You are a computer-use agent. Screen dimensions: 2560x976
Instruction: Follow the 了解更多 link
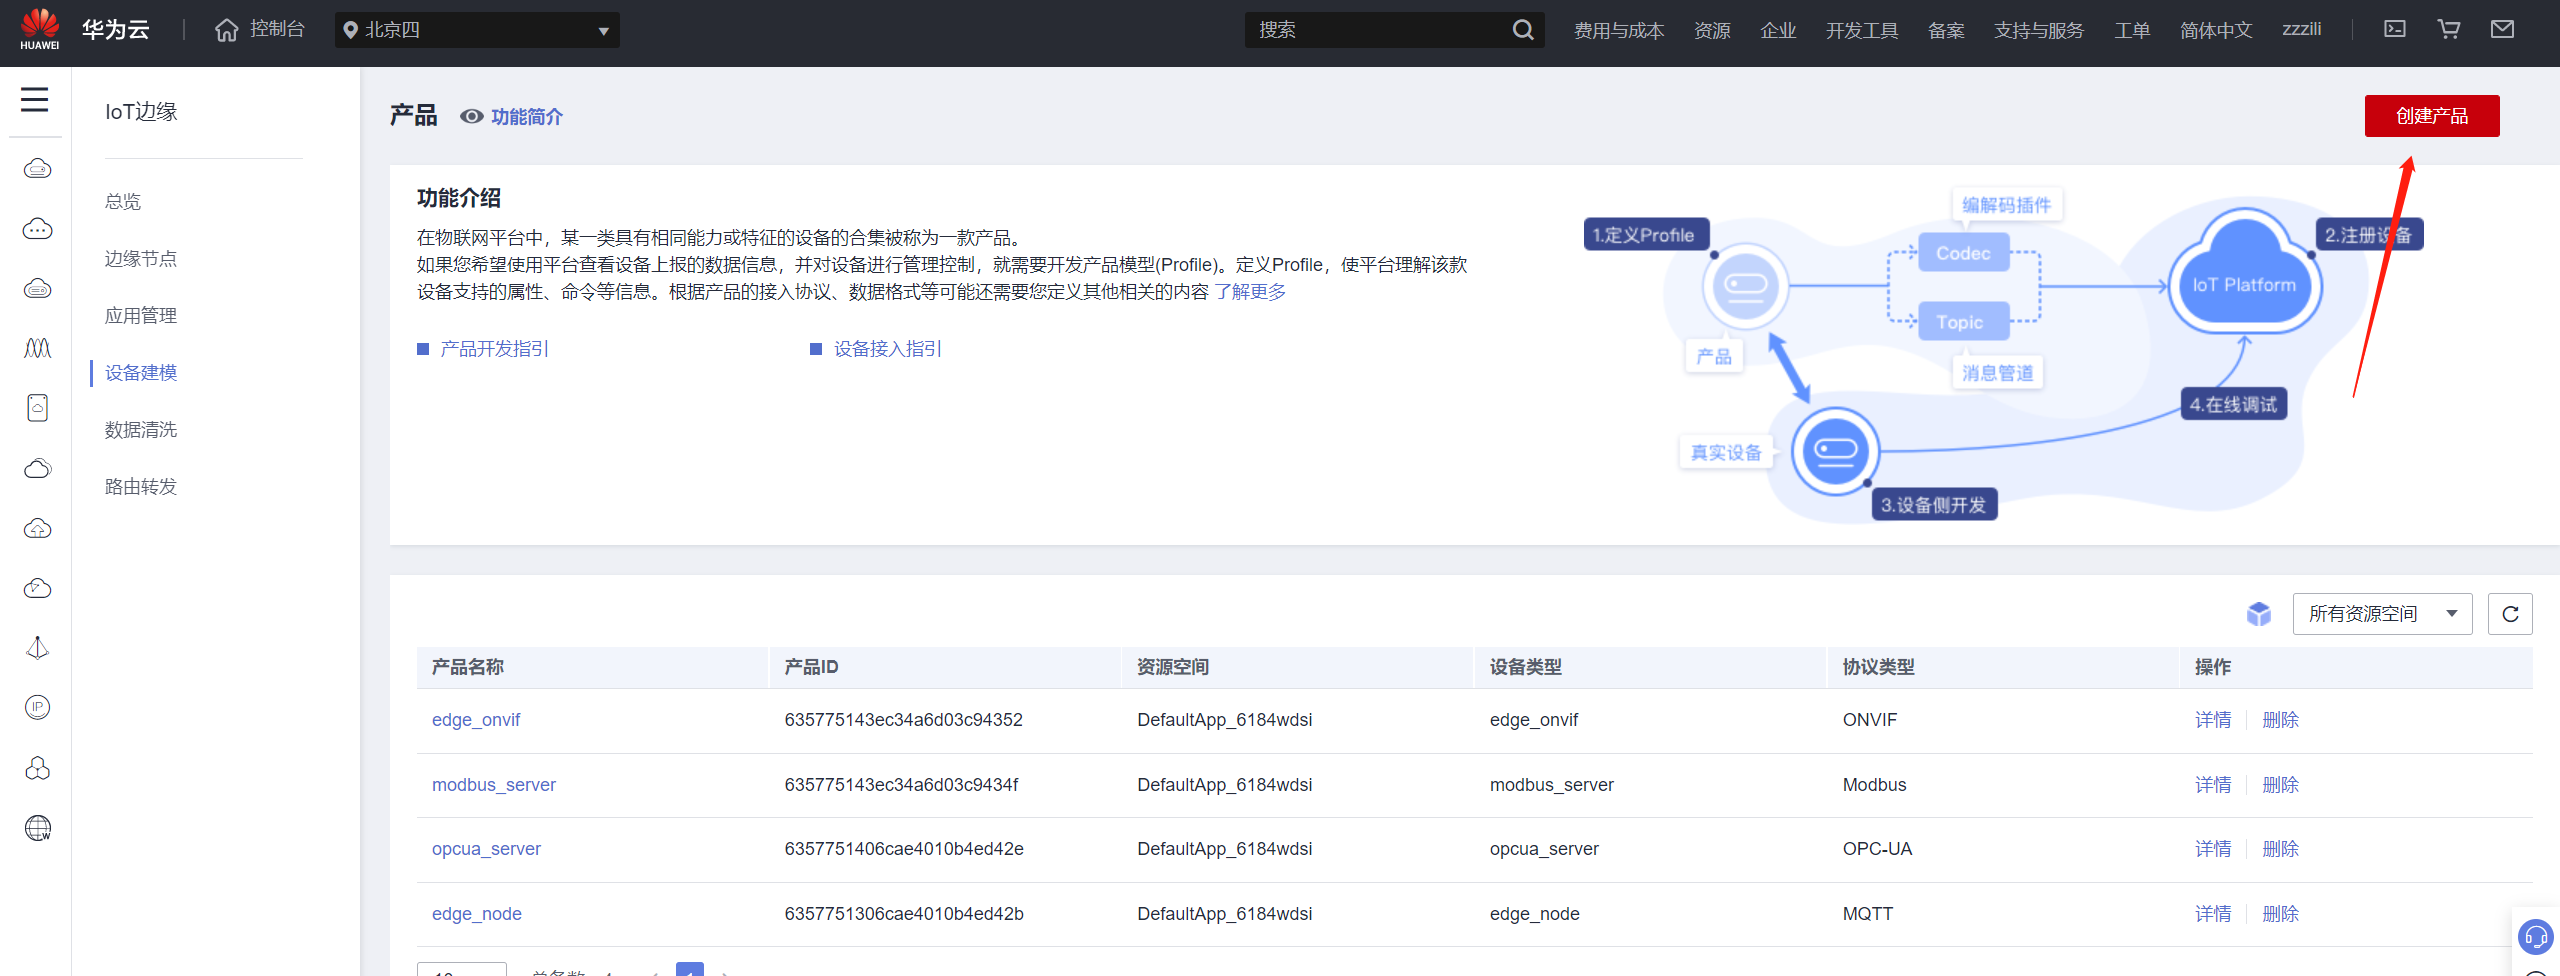pos(1250,291)
